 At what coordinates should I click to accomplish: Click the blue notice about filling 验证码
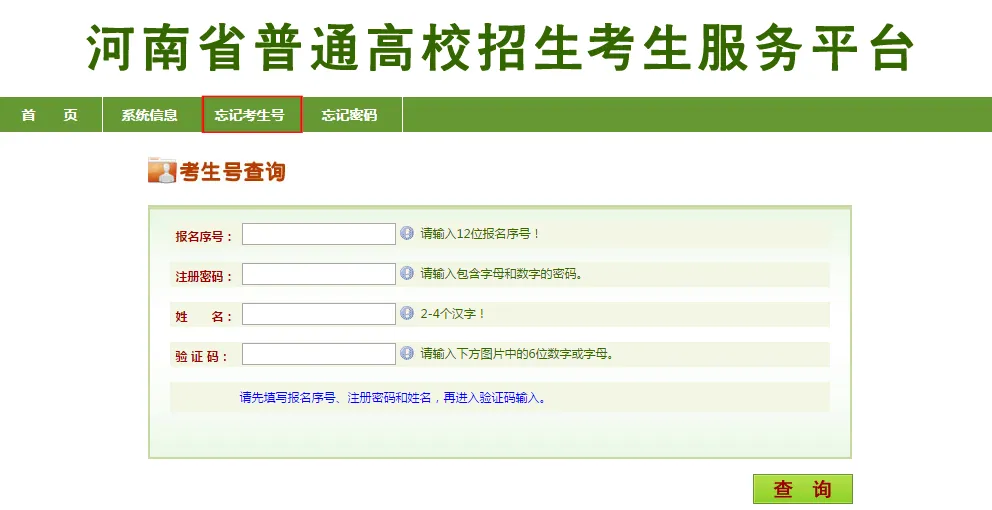[393, 397]
